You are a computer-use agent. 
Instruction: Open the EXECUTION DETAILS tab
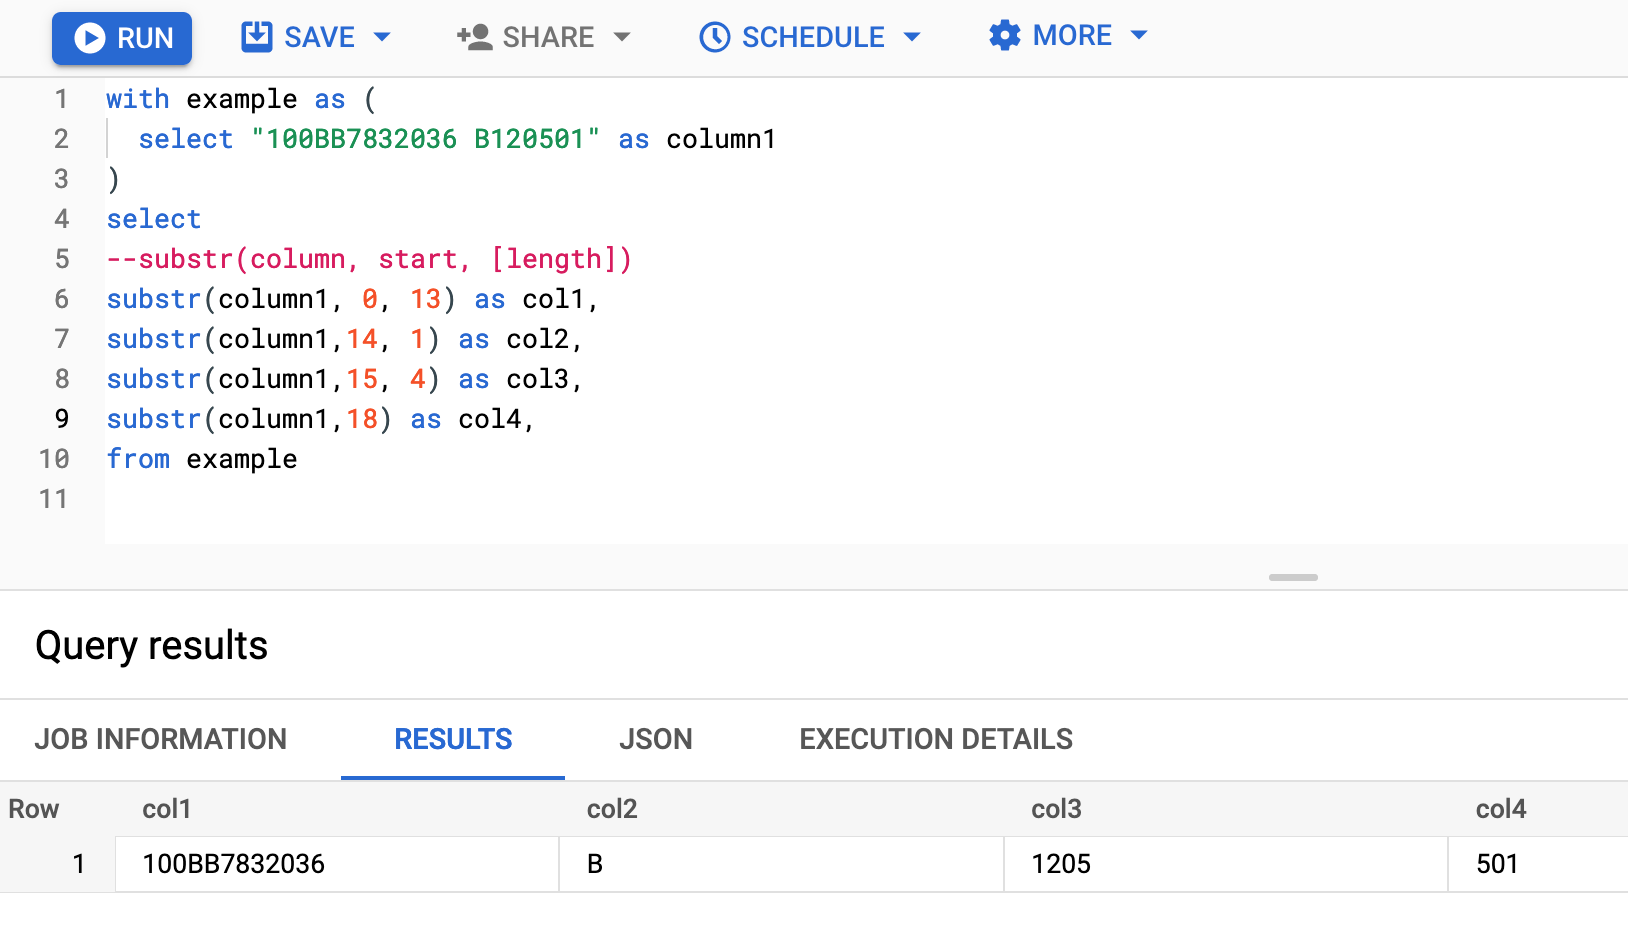click(x=935, y=739)
